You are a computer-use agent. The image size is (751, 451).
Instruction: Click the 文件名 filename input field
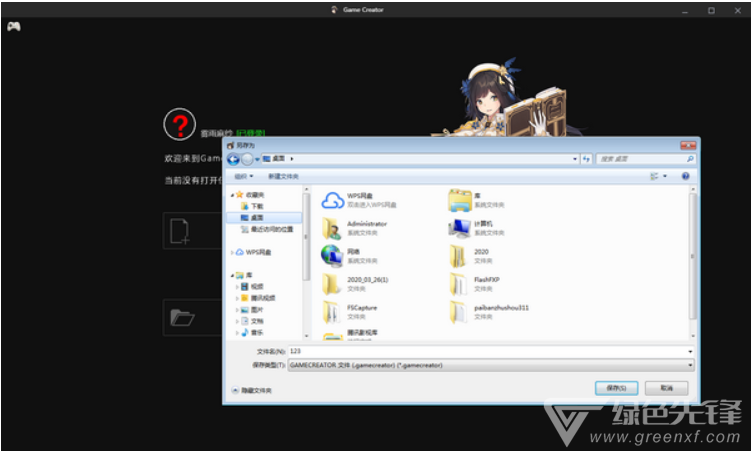pyautogui.click(x=488, y=352)
